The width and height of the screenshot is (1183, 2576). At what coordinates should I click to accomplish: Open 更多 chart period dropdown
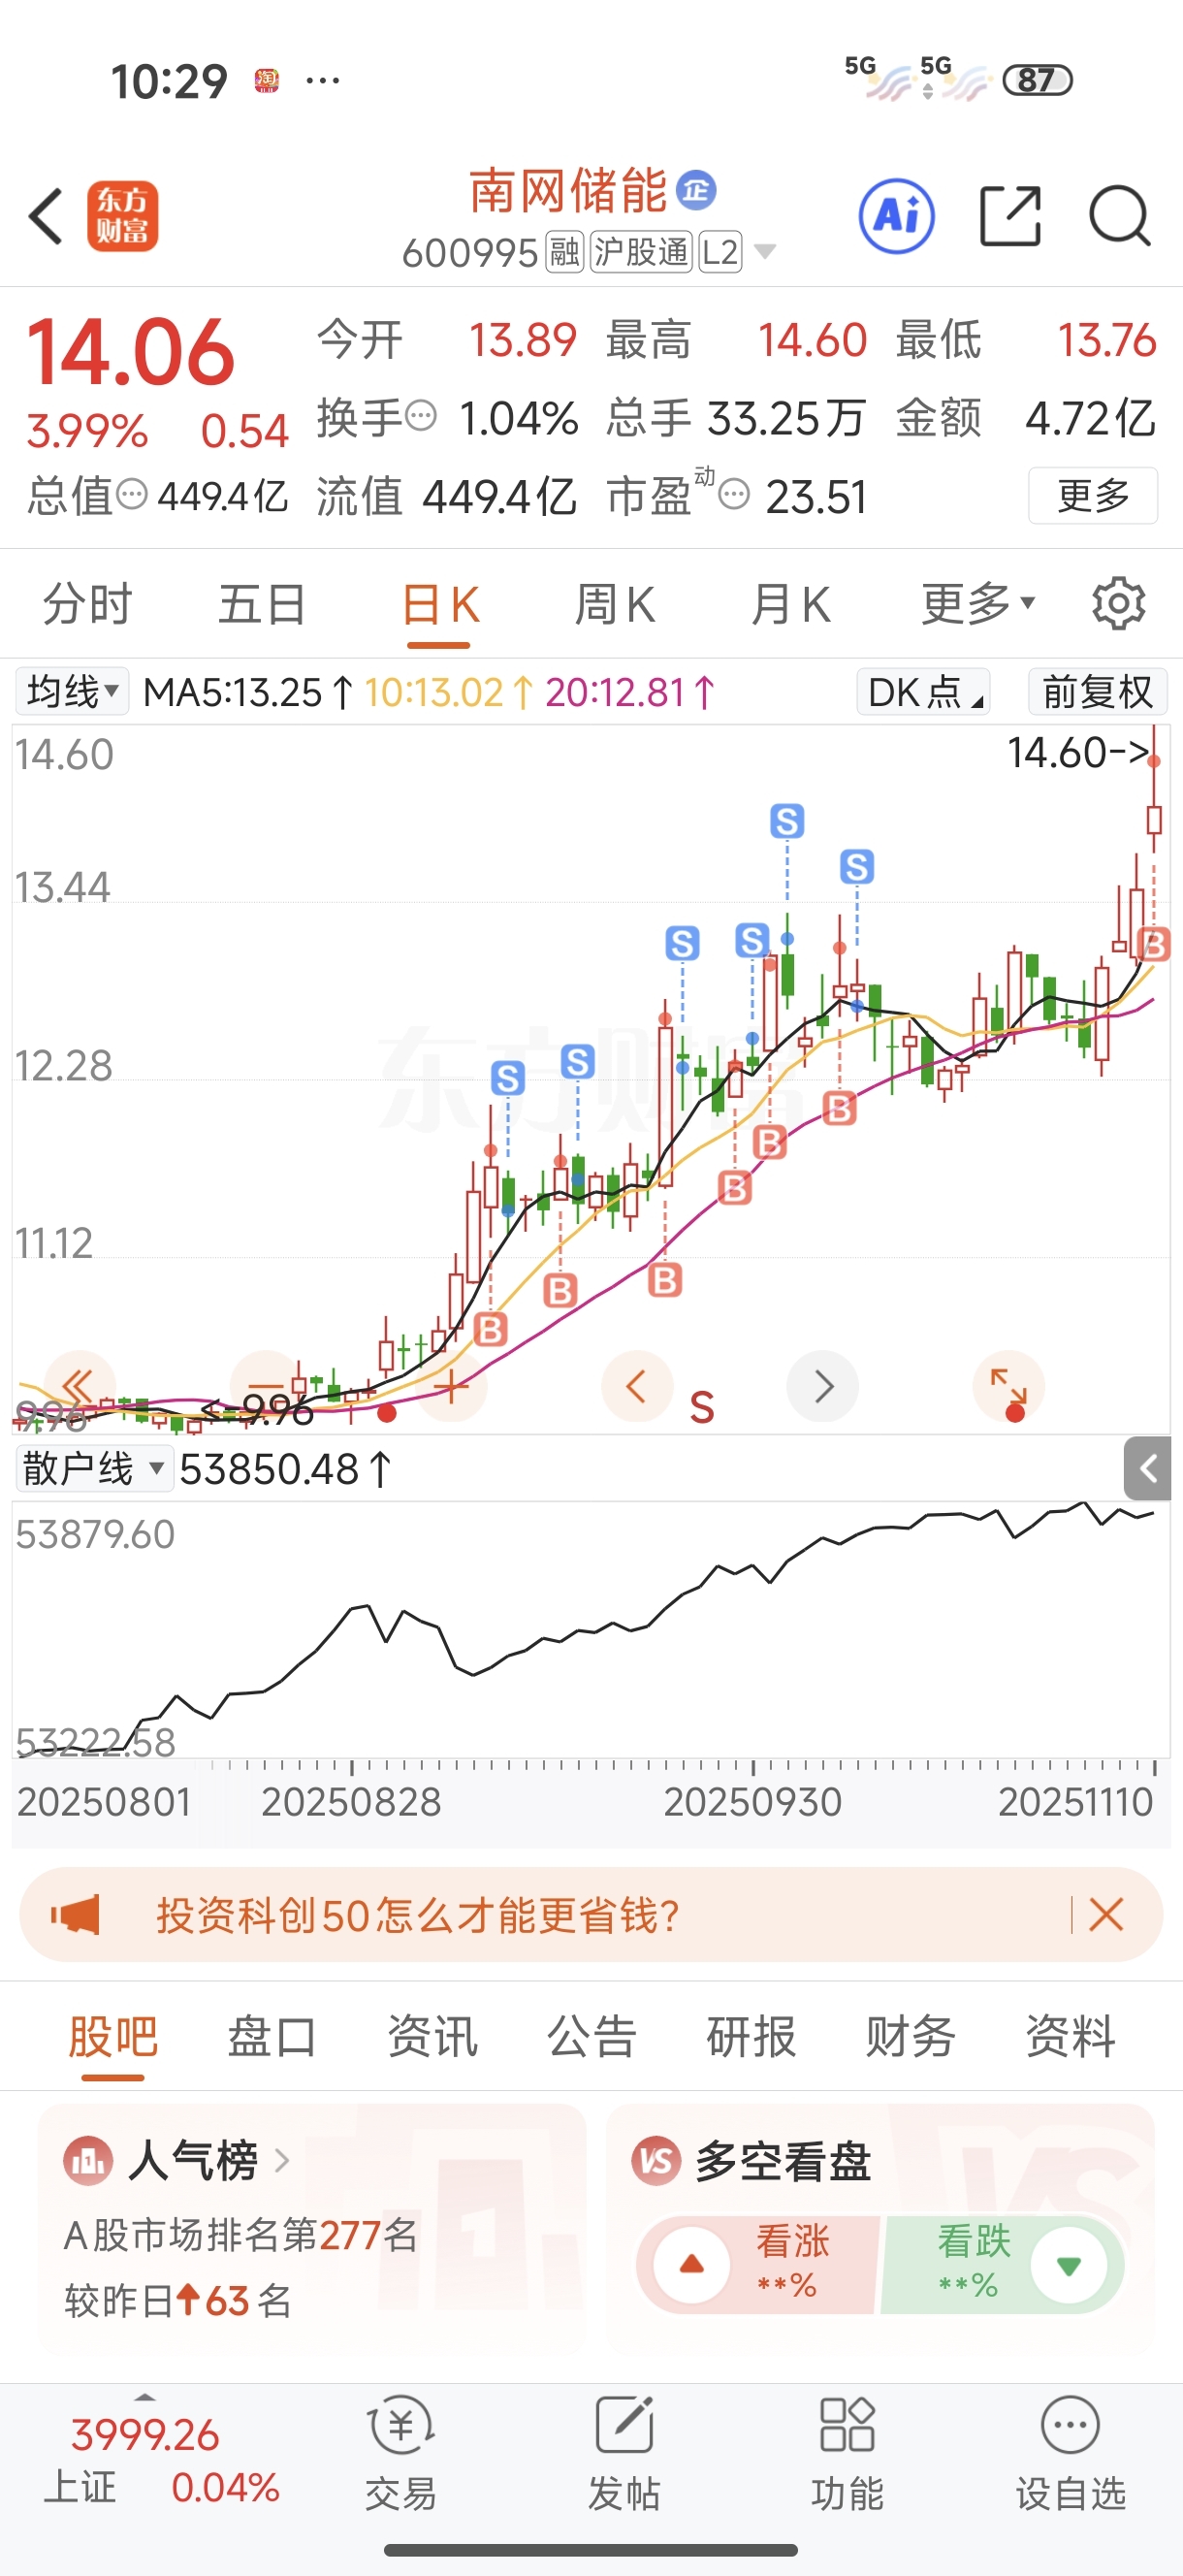pyautogui.click(x=977, y=604)
